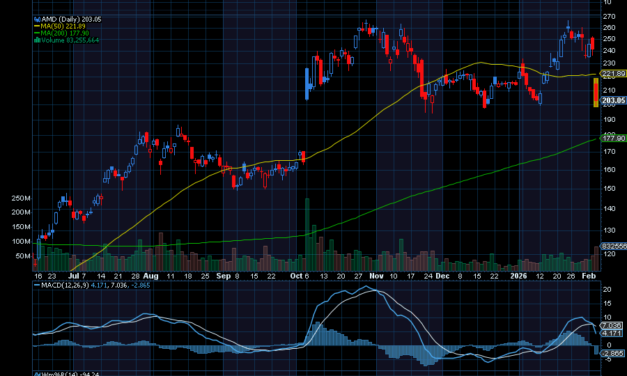Click the '100M' volume scale label
This screenshot has height=376, width=627.
[21, 242]
